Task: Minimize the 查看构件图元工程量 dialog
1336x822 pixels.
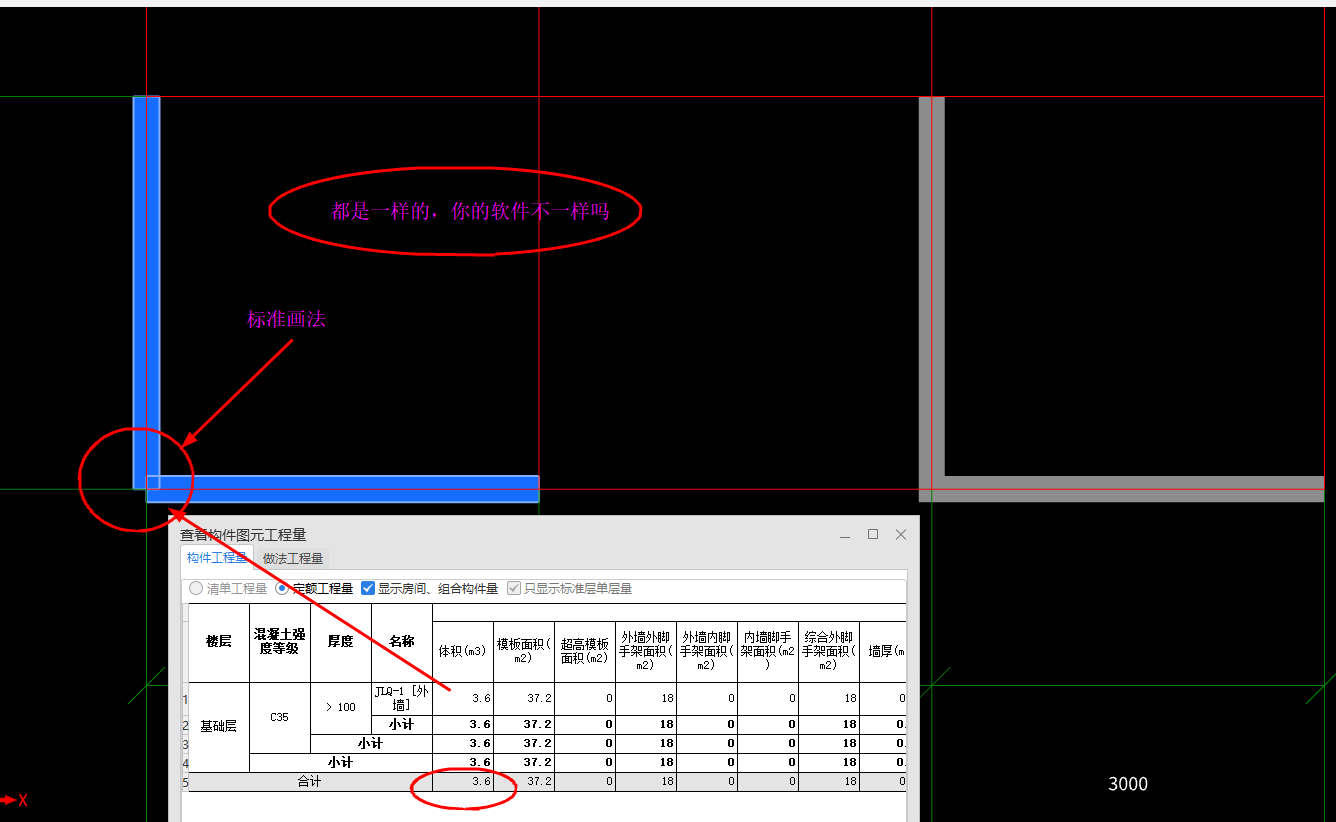Action: point(846,535)
